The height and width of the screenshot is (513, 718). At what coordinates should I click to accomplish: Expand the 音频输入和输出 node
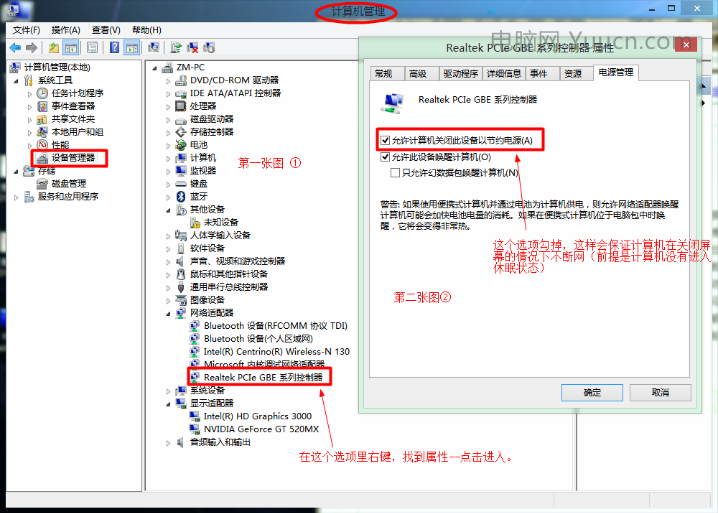[168, 443]
